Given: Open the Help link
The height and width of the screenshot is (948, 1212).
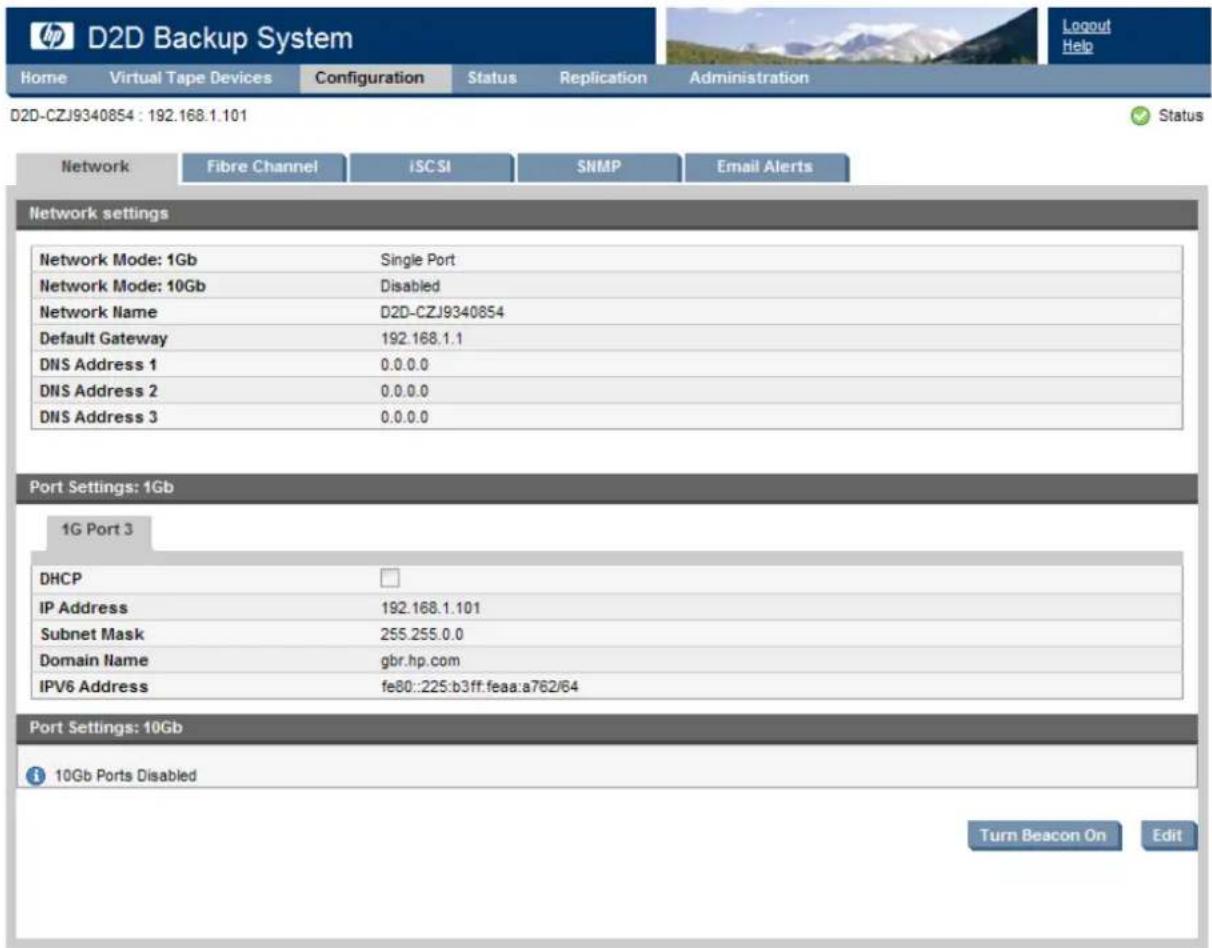Looking at the screenshot, I should click(x=1077, y=46).
